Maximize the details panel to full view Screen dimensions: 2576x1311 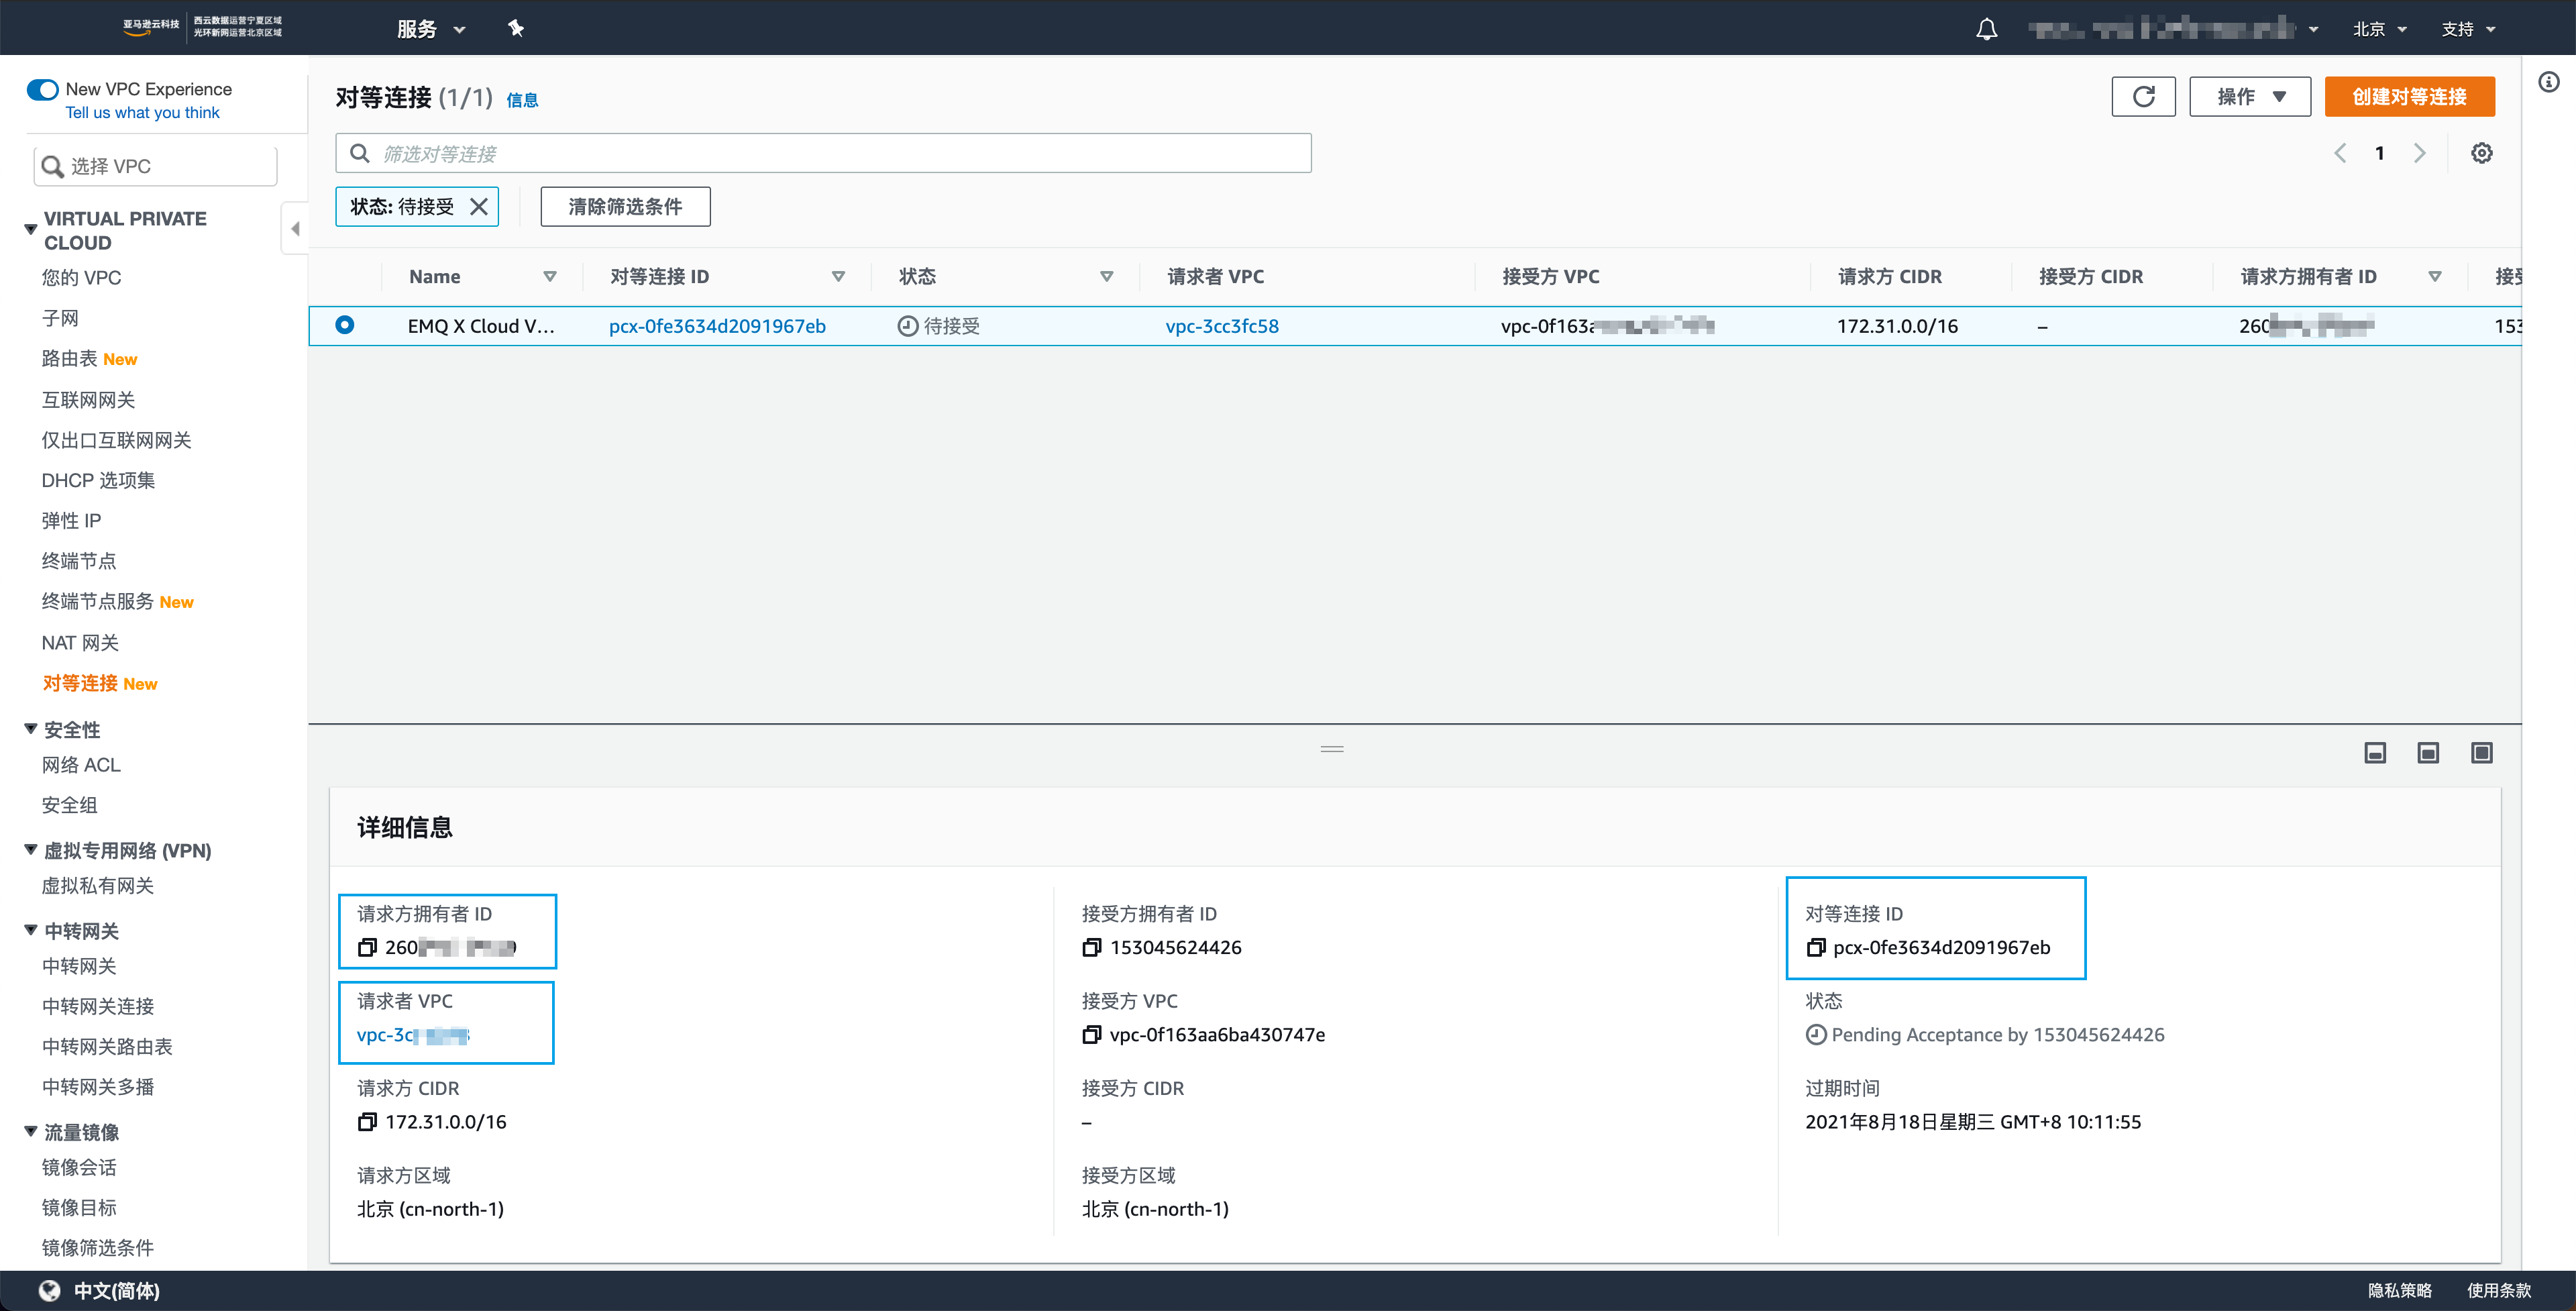pyautogui.click(x=2481, y=753)
